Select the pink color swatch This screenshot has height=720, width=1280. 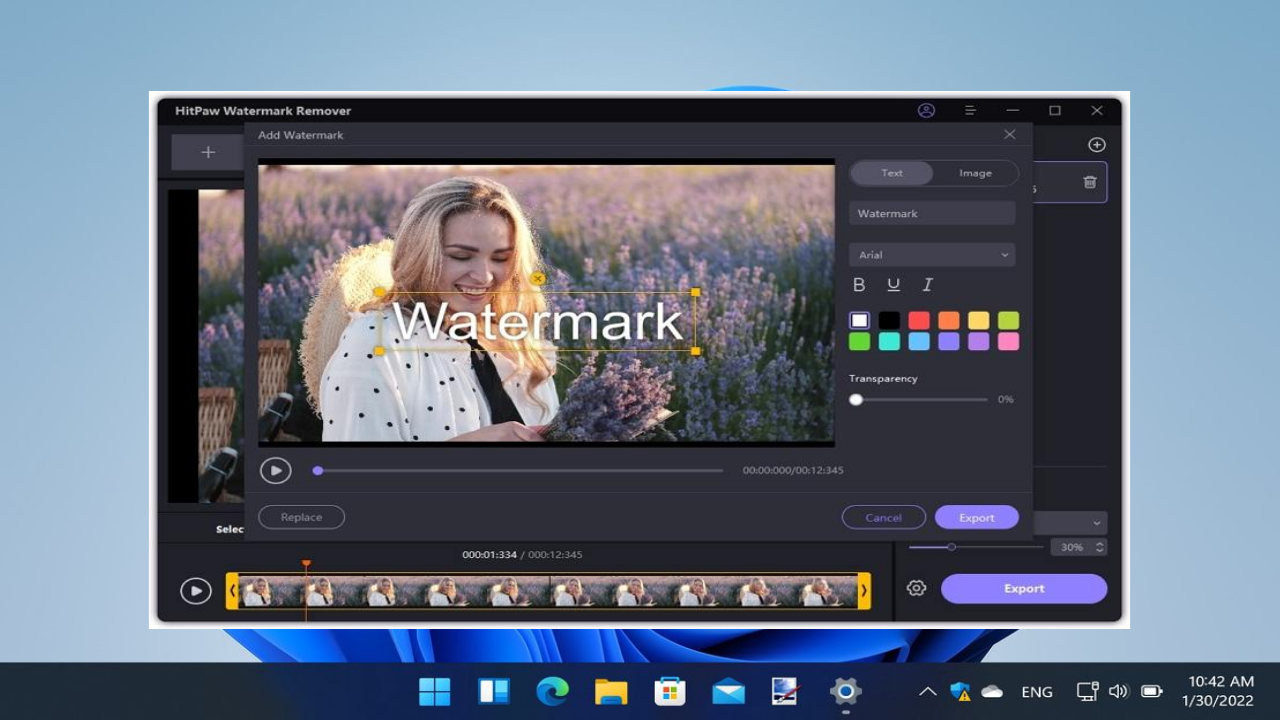pos(1009,341)
